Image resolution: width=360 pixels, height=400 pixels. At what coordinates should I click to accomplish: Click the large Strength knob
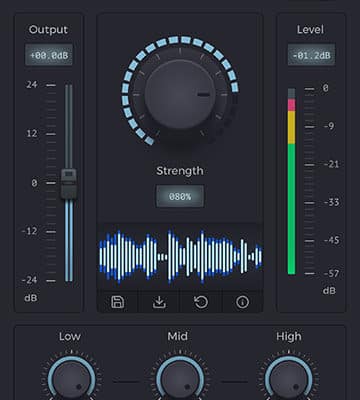(180, 95)
